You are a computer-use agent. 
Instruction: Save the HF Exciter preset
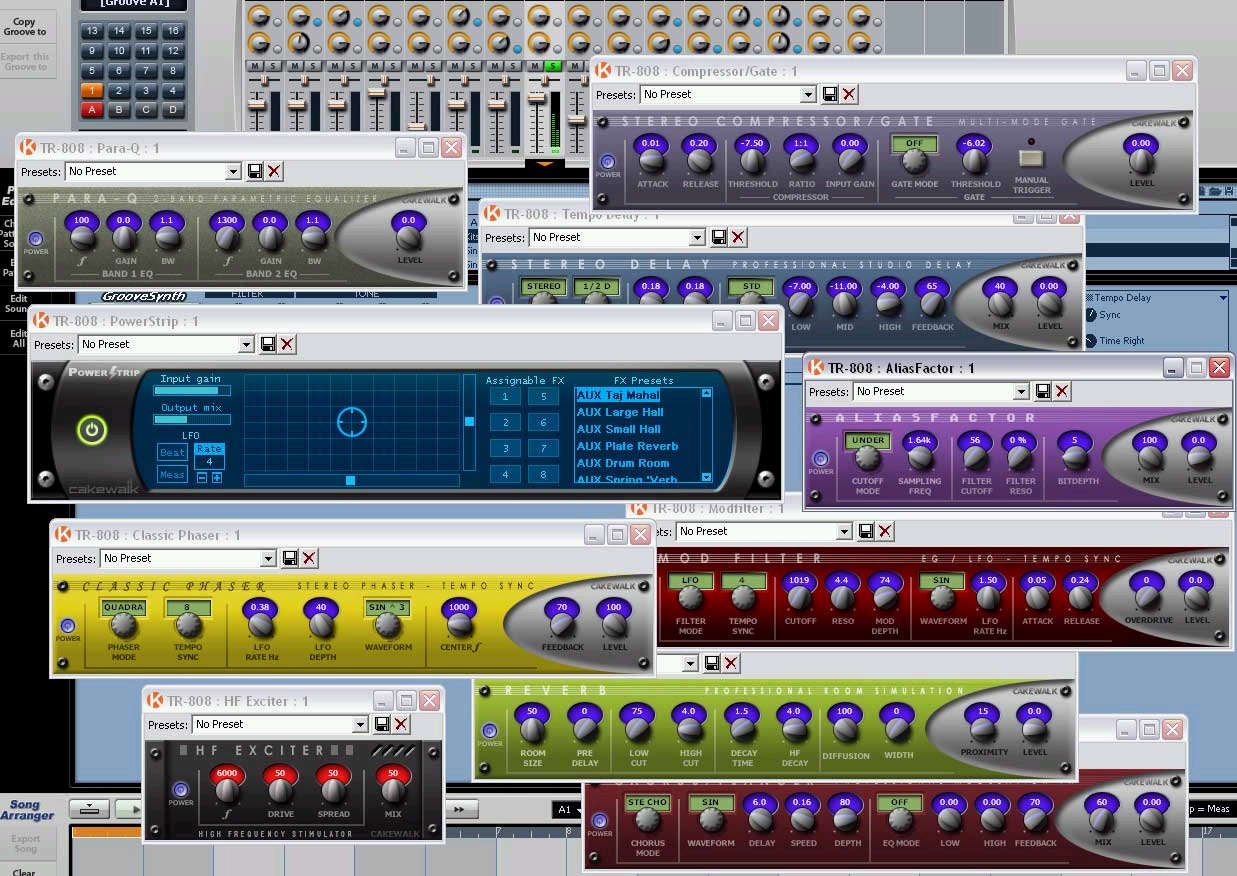tap(382, 724)
